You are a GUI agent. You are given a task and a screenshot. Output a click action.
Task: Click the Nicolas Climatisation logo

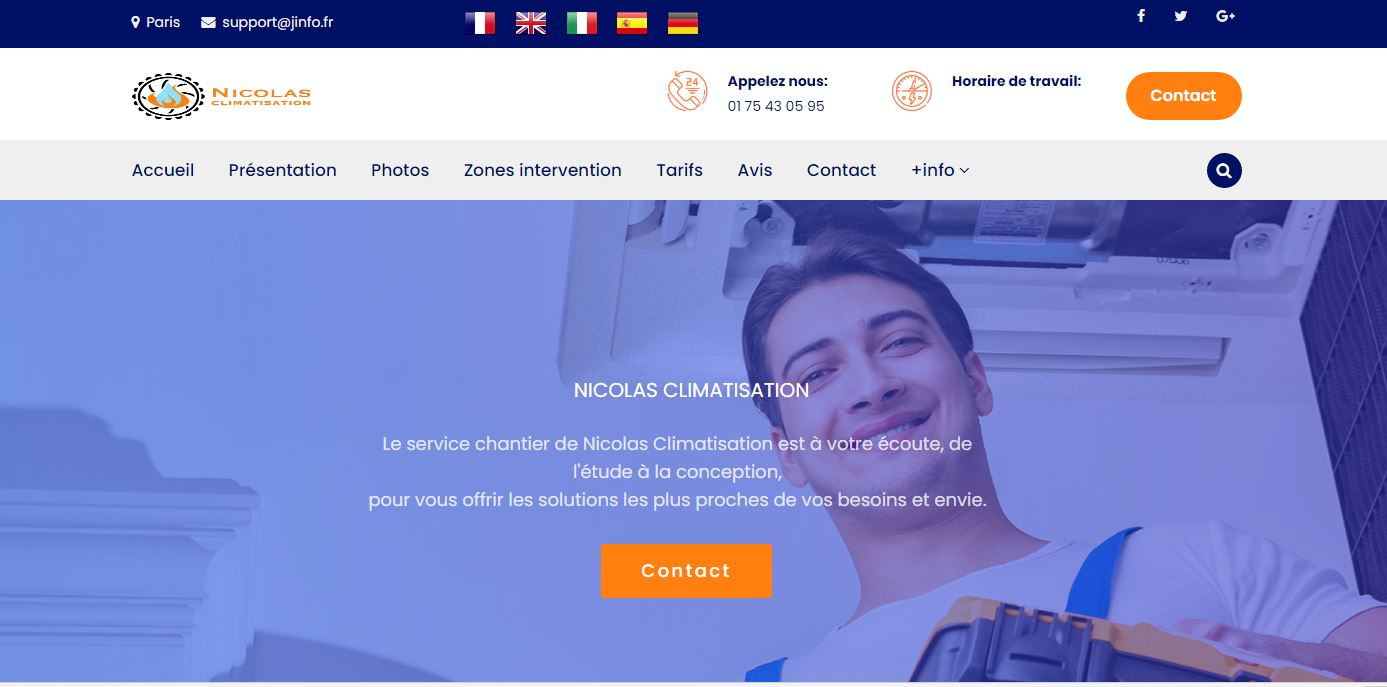point(222,96)
